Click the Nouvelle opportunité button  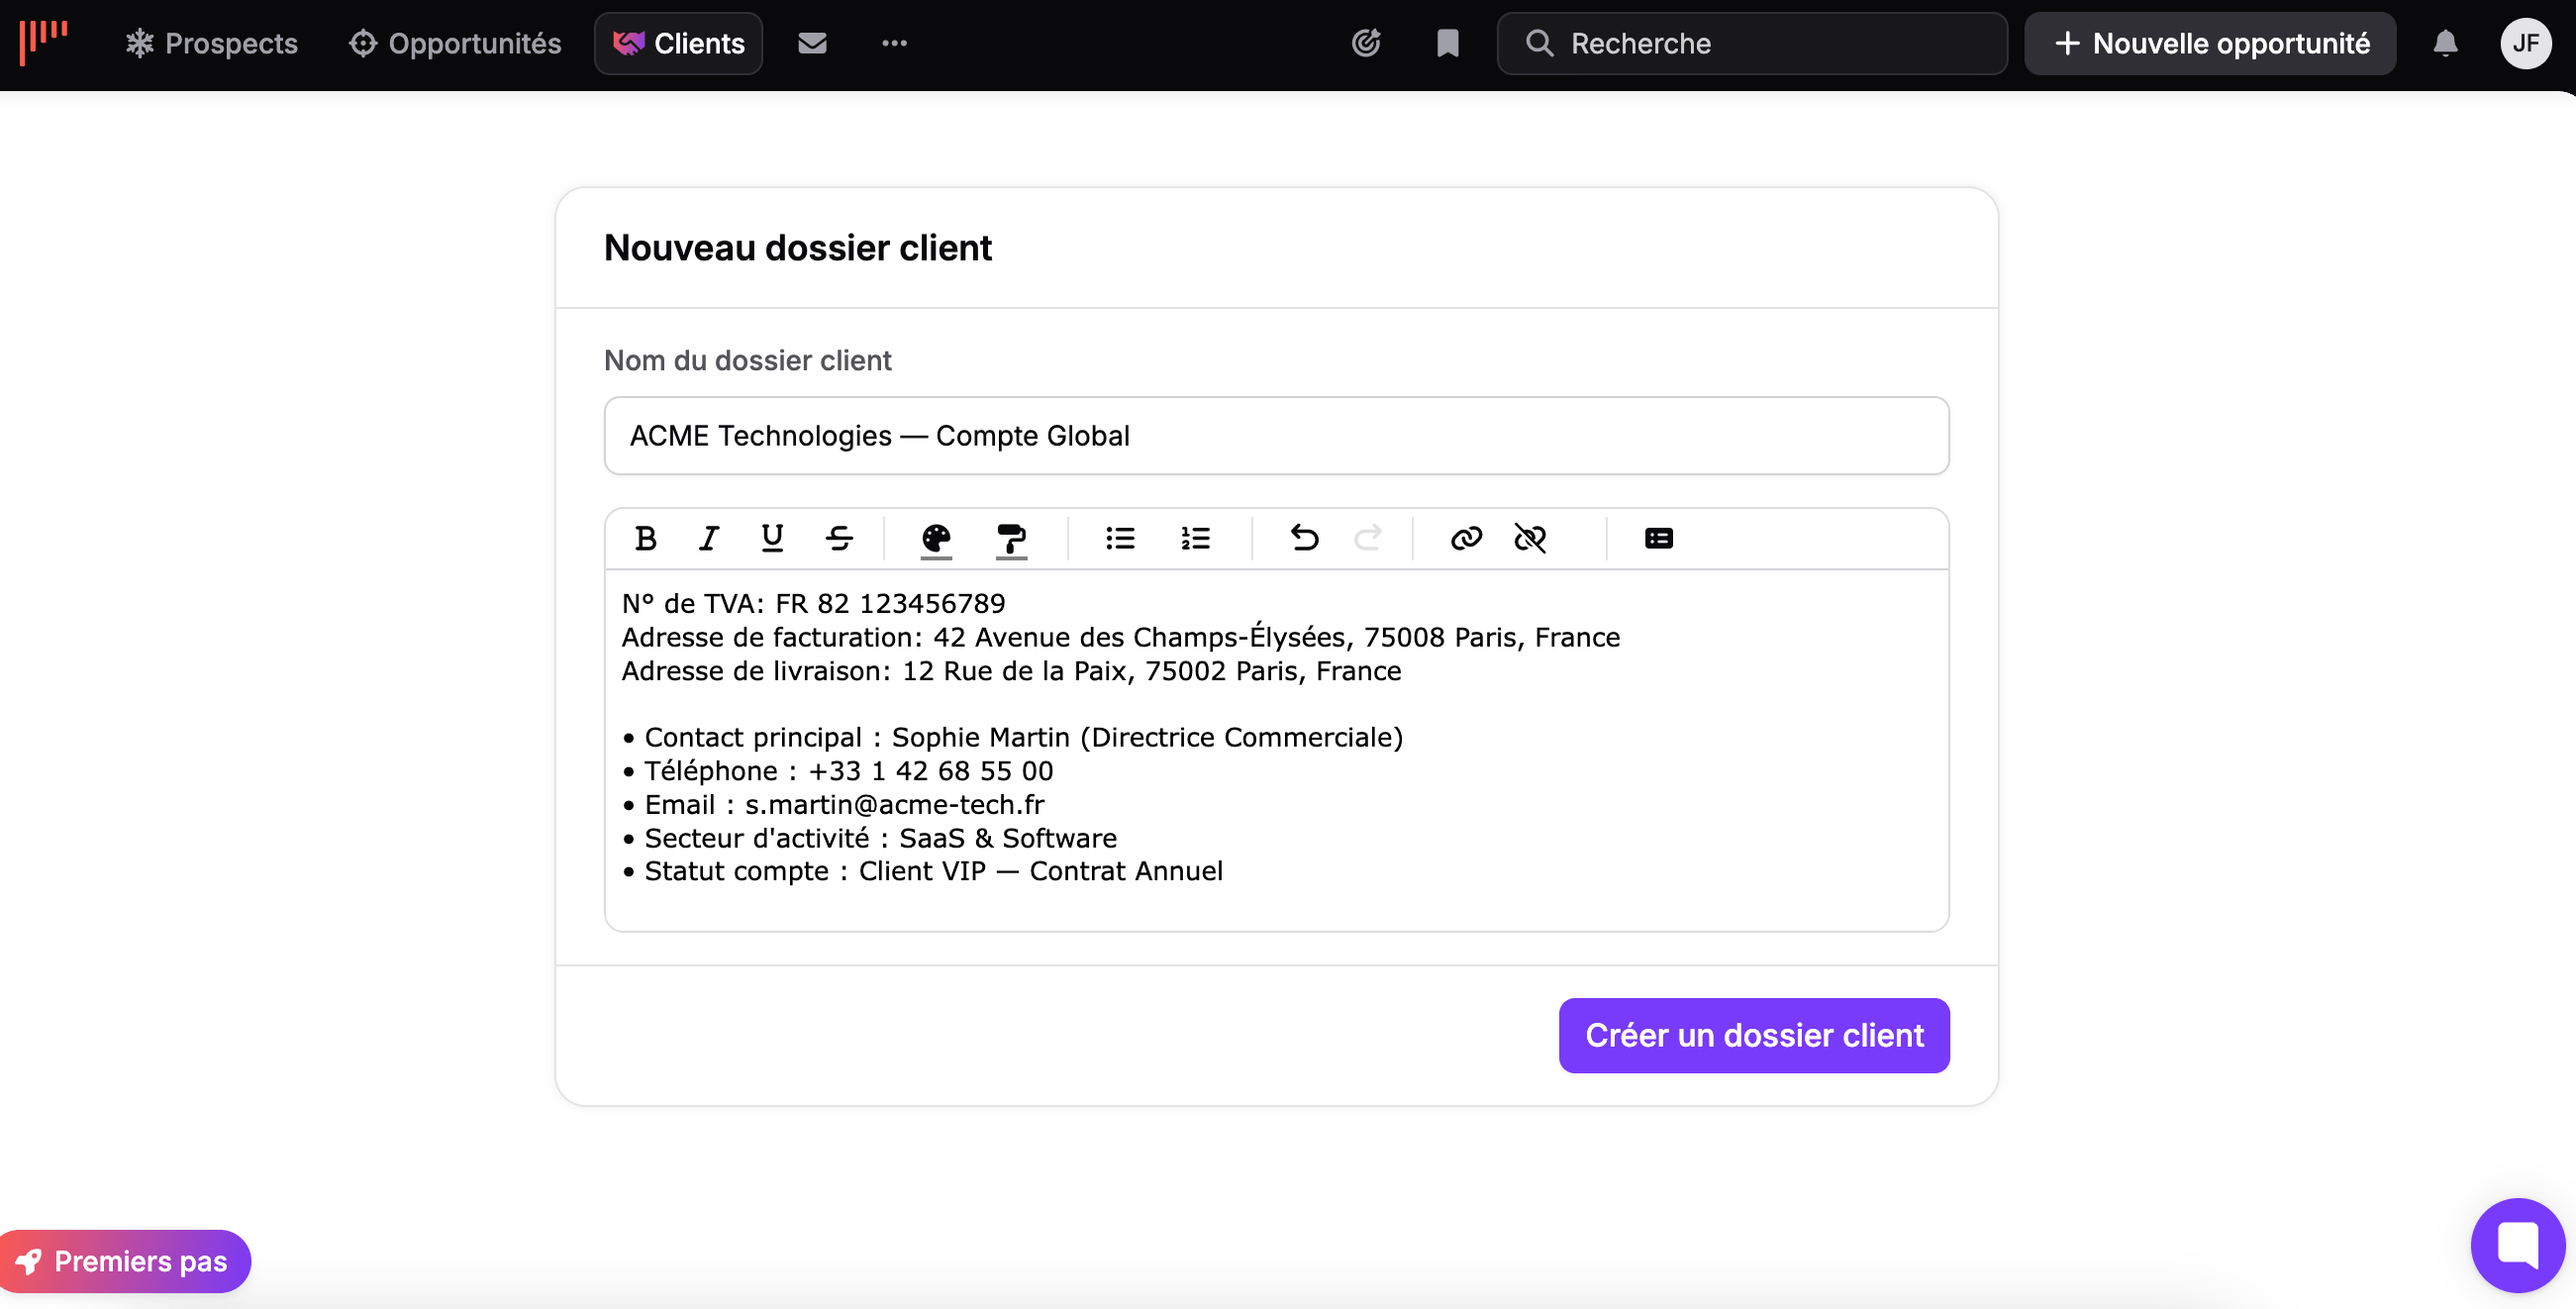coord(2210,43)
